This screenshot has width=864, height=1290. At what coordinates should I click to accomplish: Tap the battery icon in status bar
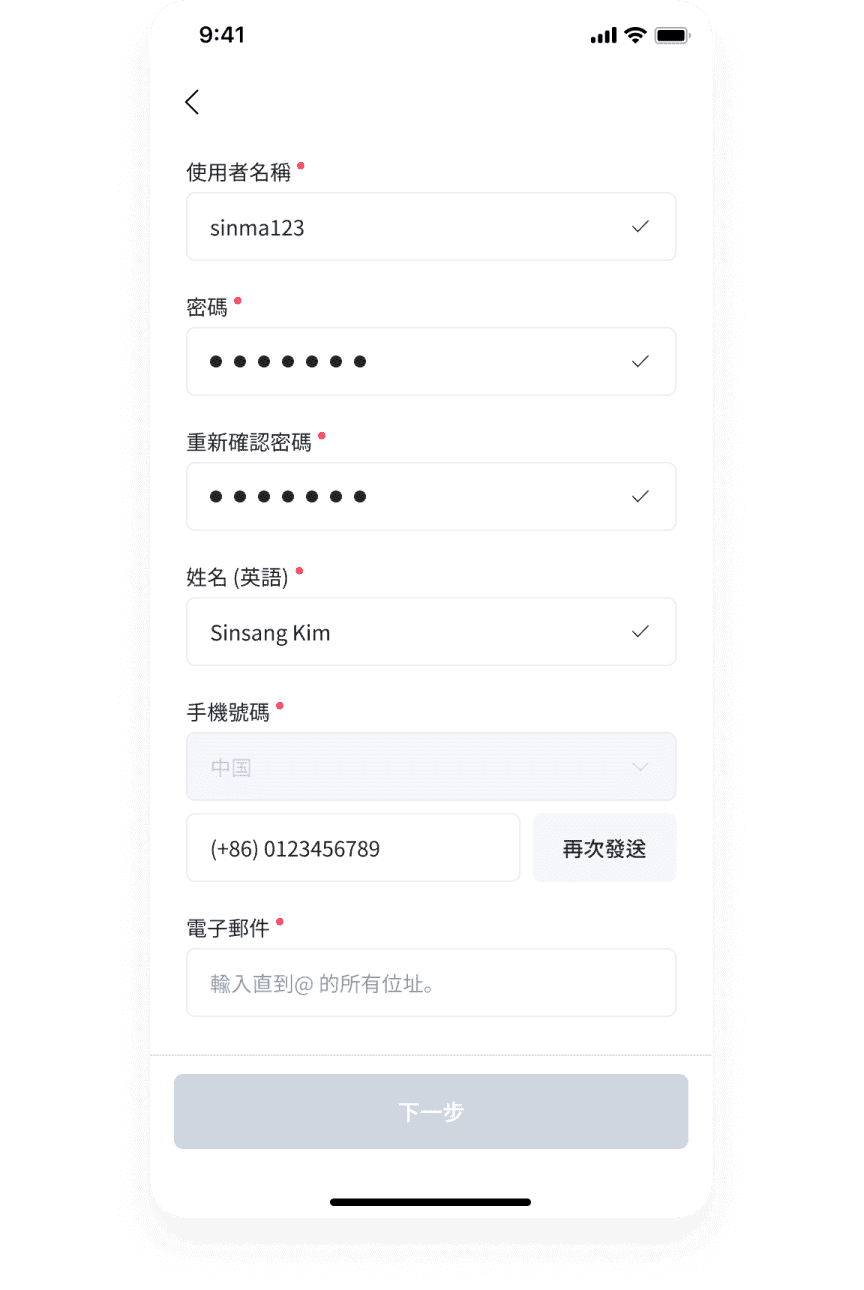click(672, 35)
